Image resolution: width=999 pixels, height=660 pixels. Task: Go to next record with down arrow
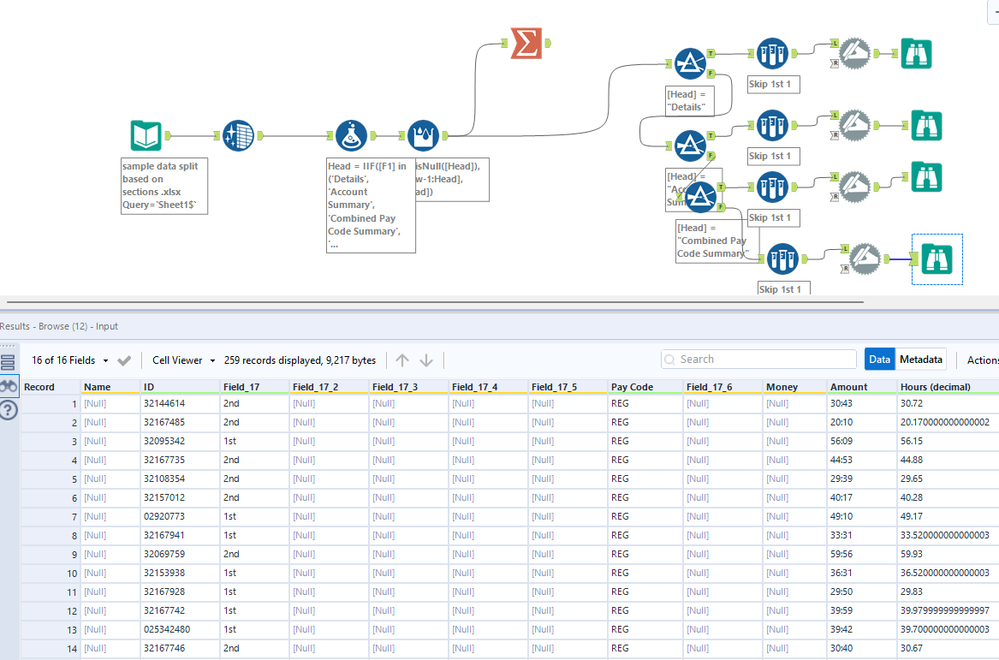tap(426, 360)
